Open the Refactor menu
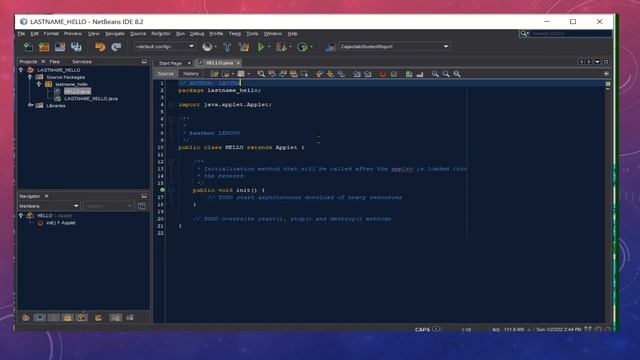 tap(161, 33)
